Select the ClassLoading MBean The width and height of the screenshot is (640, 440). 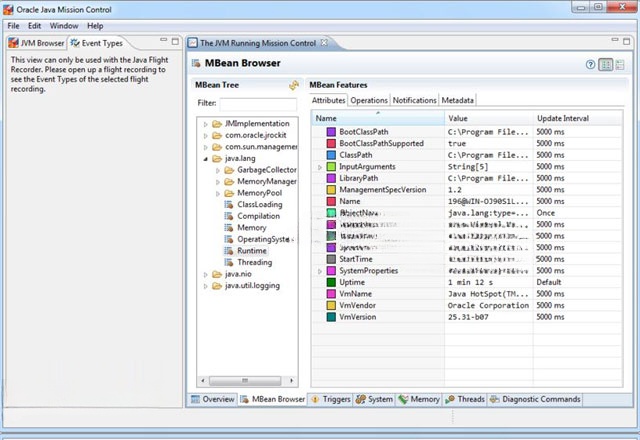pos(260,205)
